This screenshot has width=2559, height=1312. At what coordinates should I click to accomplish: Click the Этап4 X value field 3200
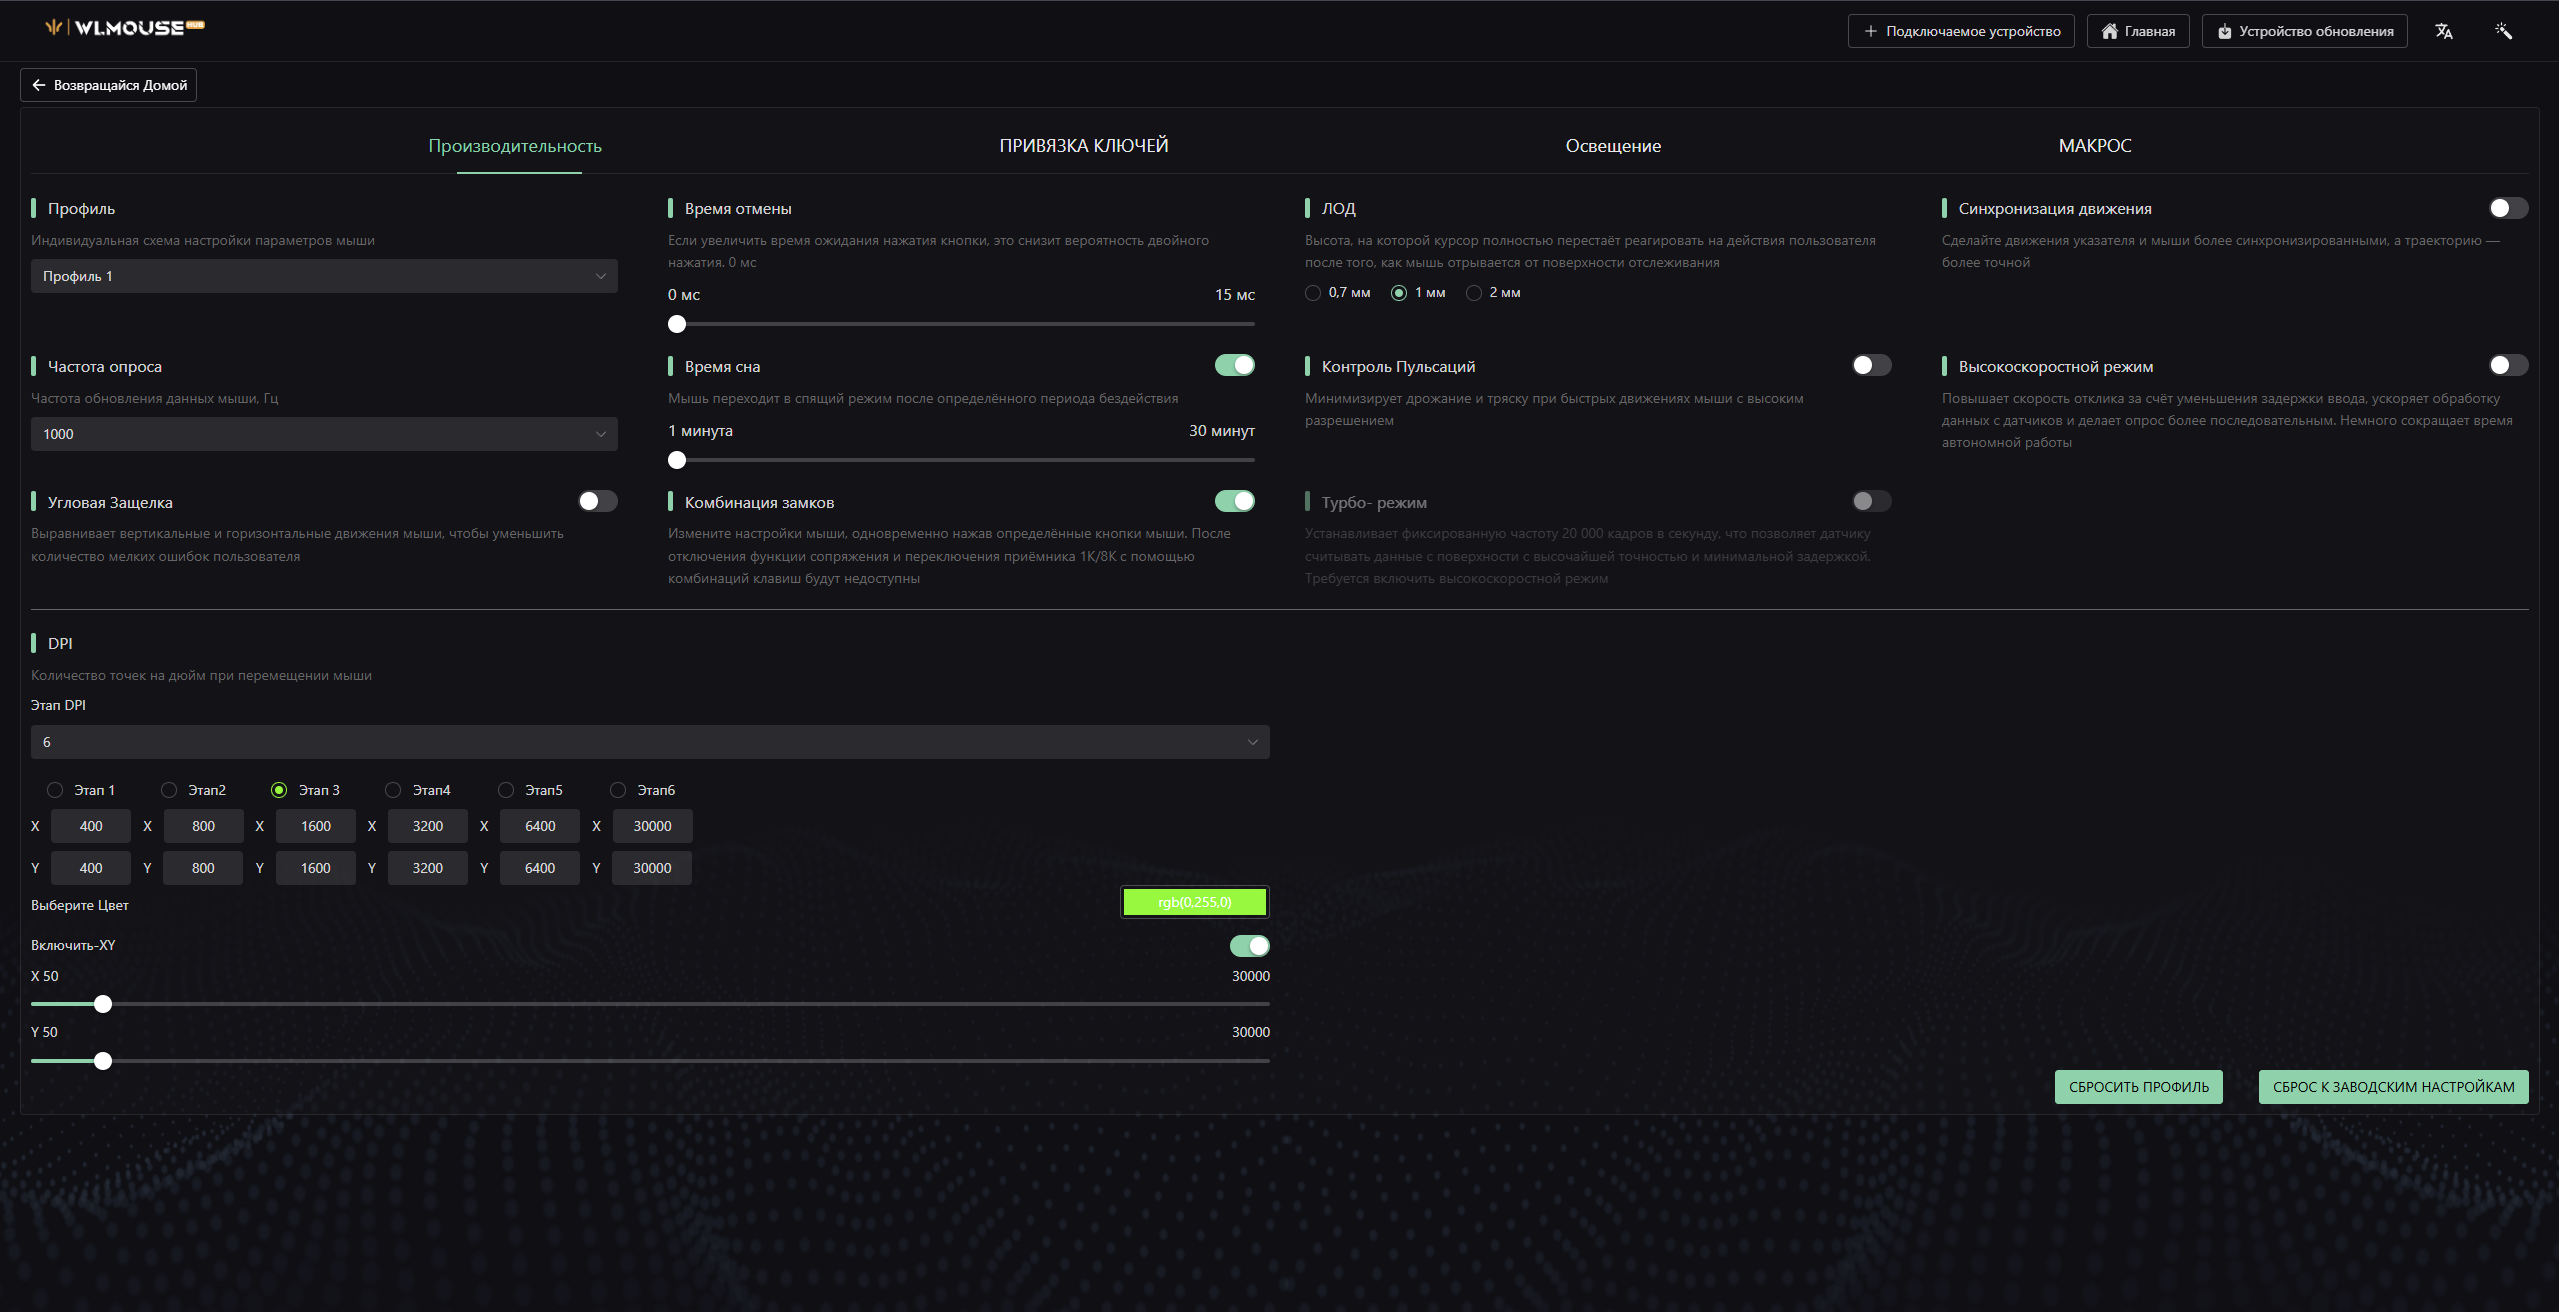coord(427,826)
